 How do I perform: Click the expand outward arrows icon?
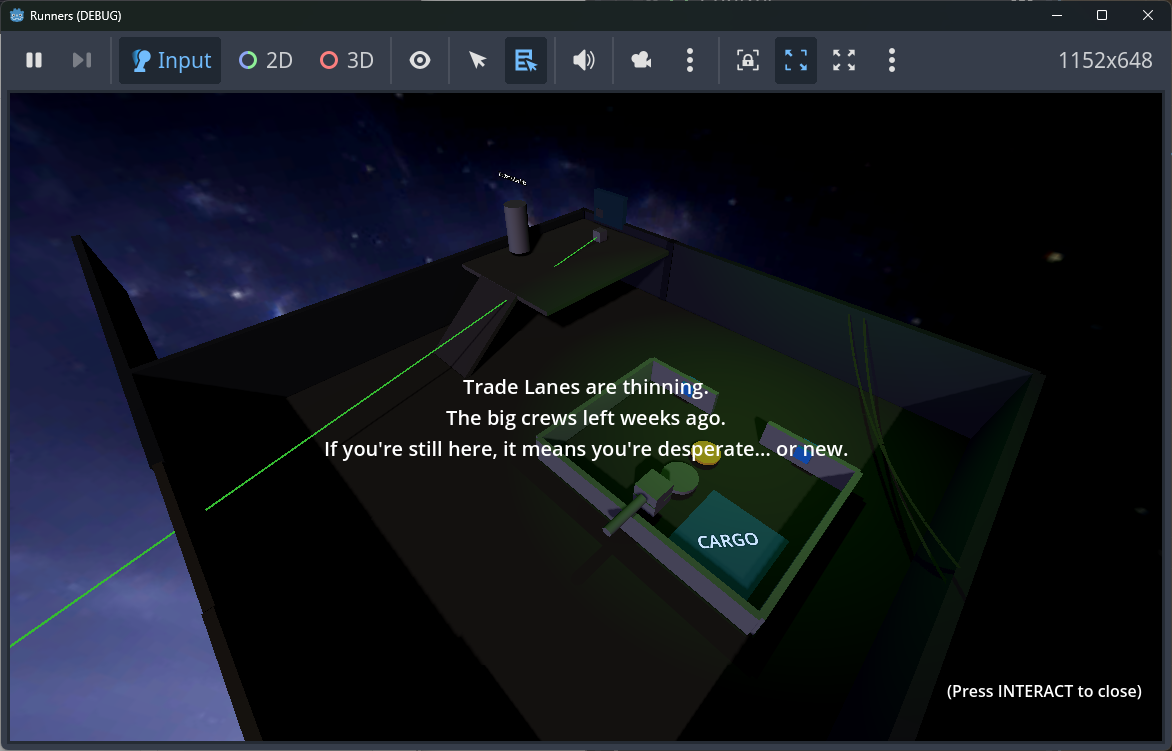(844, 60)
